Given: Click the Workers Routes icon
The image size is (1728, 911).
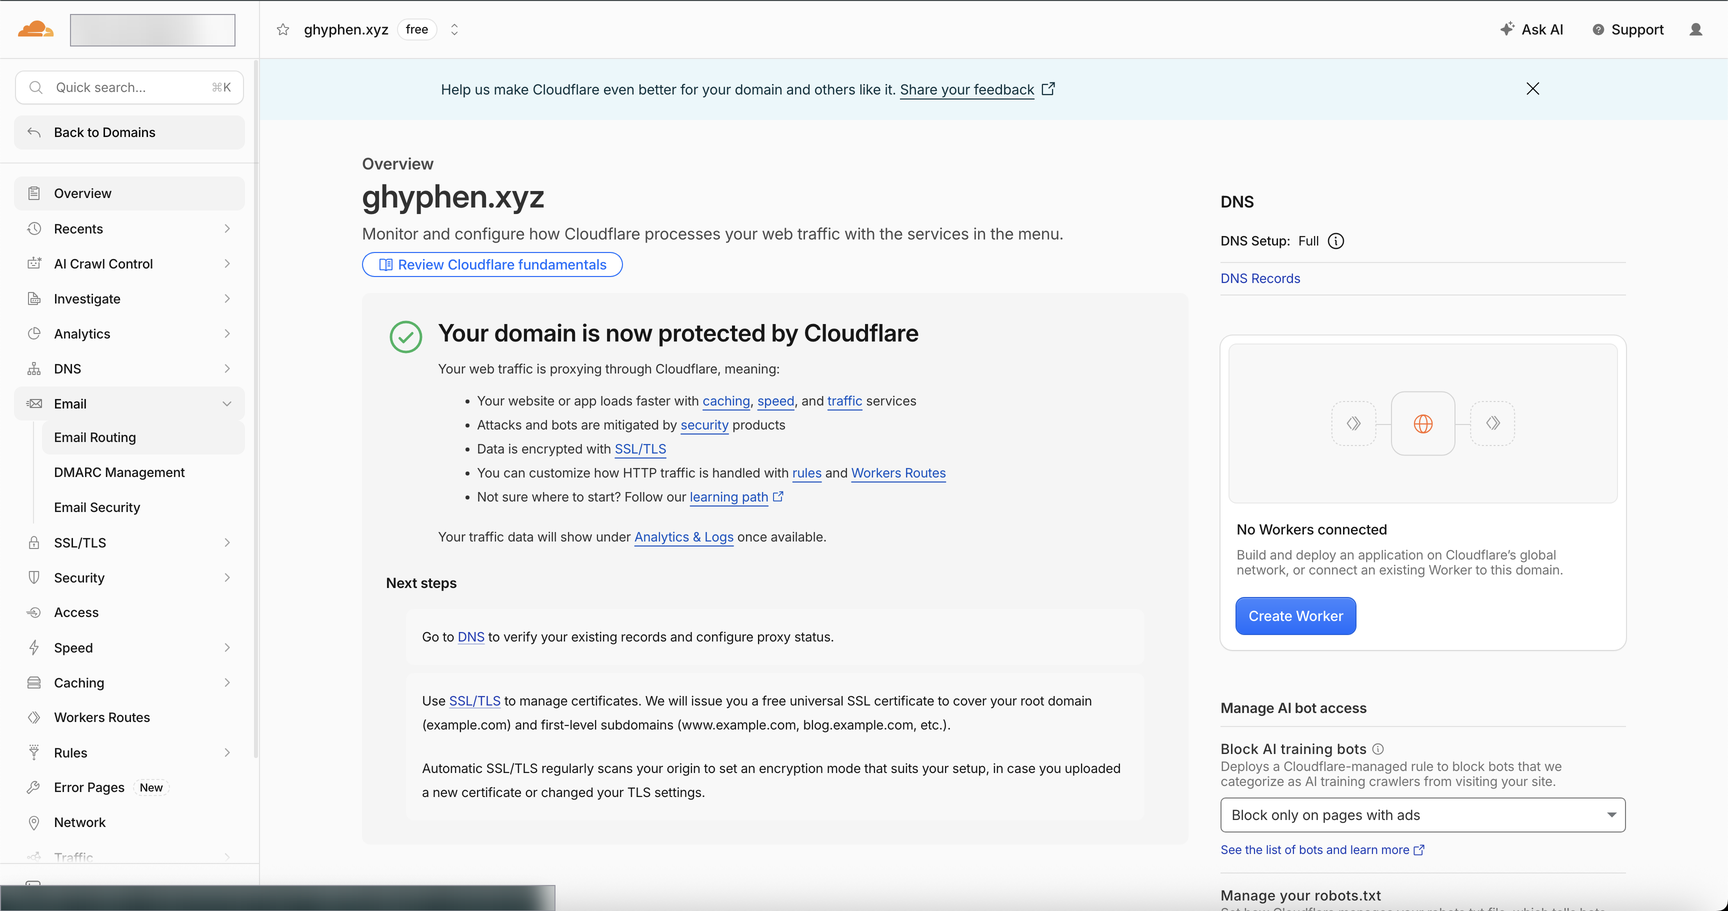Looking at the screenshot, I should [34, 718].
